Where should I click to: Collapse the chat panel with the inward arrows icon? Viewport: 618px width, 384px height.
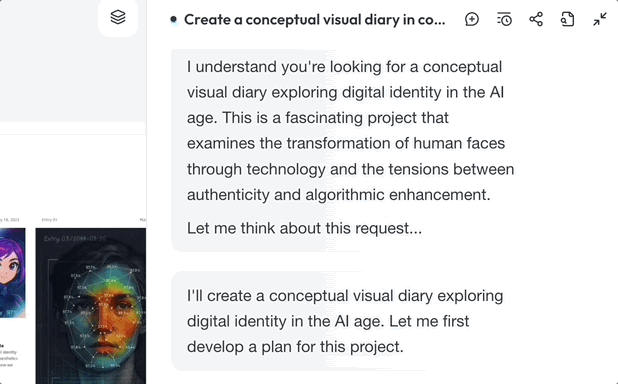(600, 19)
